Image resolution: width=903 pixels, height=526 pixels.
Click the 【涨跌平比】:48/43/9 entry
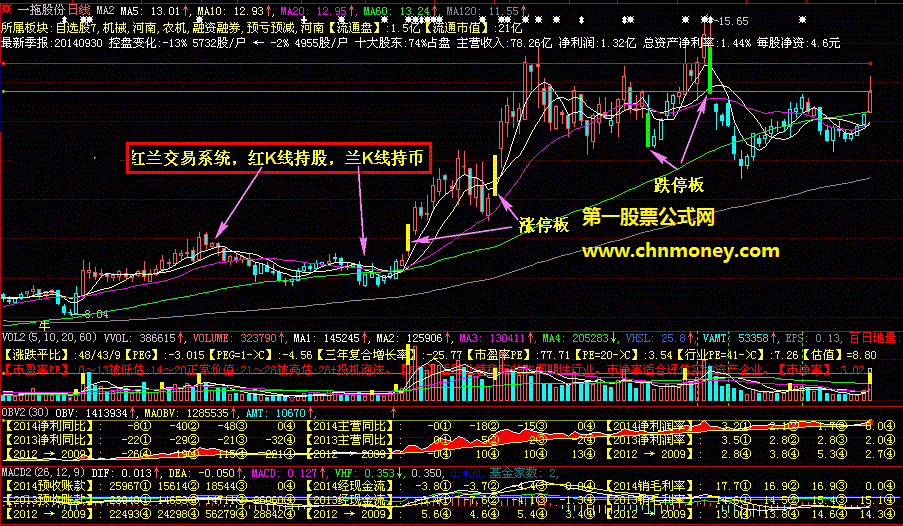62,355
